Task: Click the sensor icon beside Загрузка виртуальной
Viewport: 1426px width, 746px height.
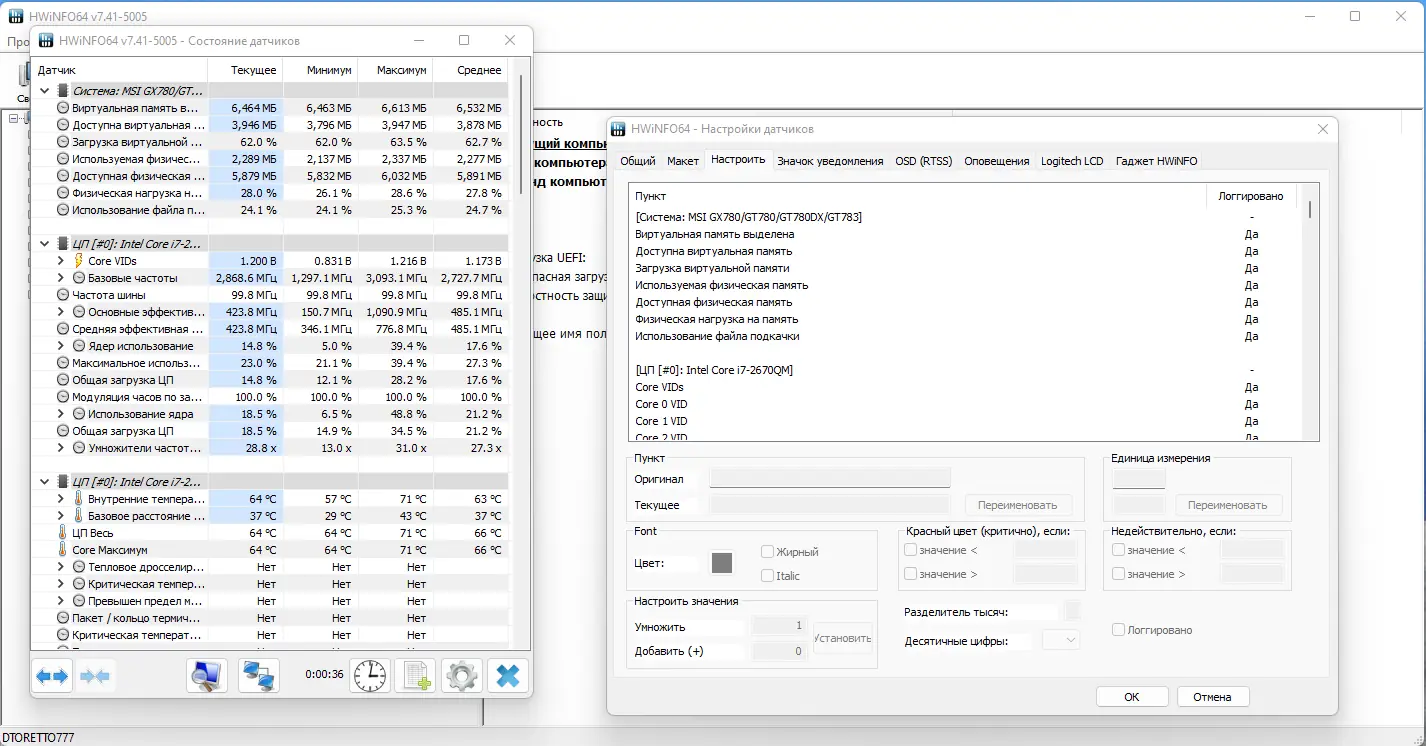Action: pyautogui.click(x=63, y=142)
